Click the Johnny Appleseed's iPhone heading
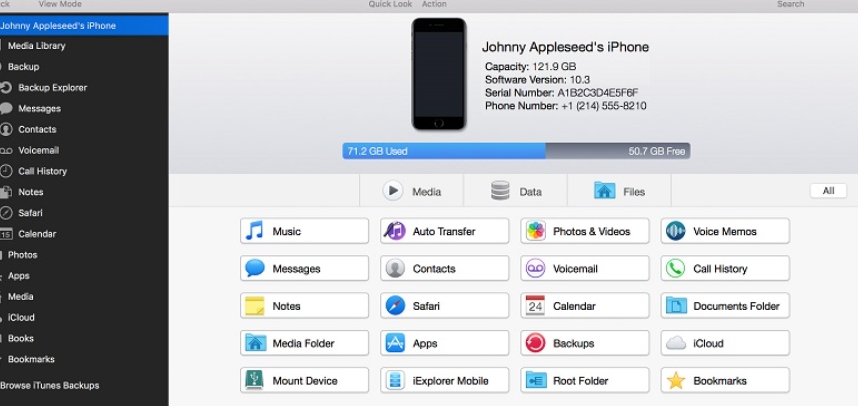This screenshot has width=858, height=406. click(565, 47)
